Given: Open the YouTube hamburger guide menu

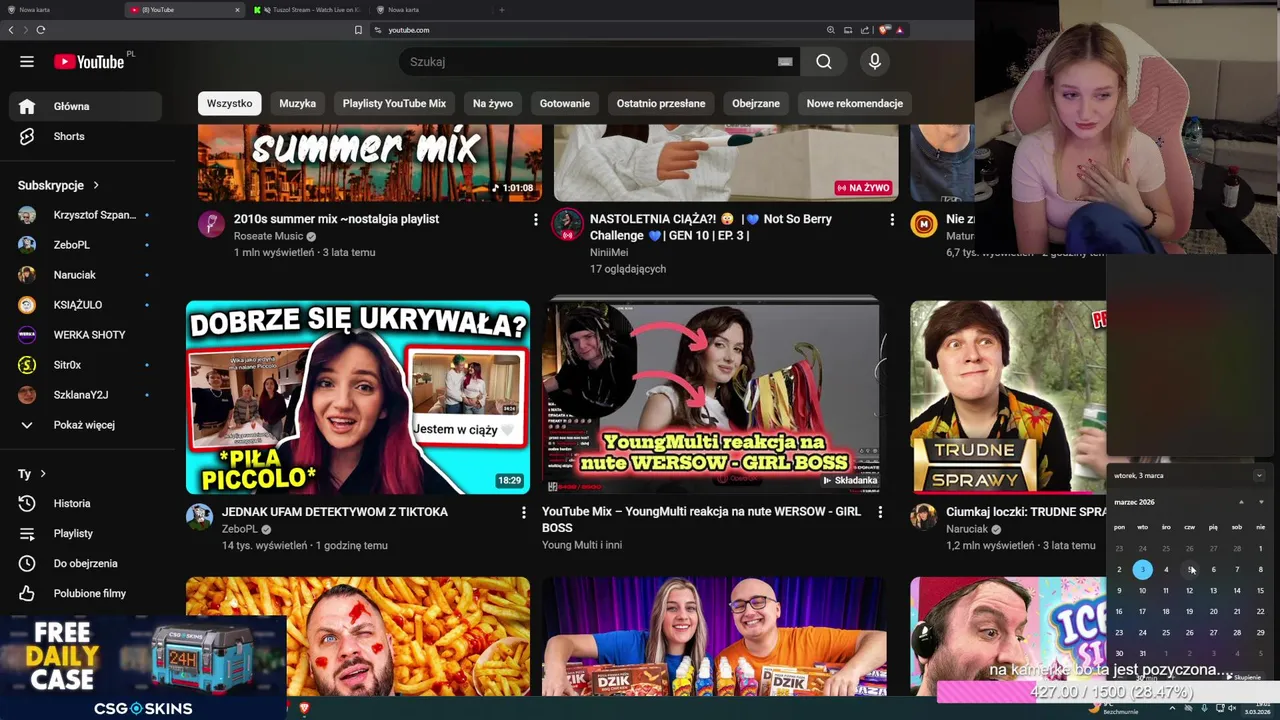Looking at the screenshot, I should coord(27,62).
